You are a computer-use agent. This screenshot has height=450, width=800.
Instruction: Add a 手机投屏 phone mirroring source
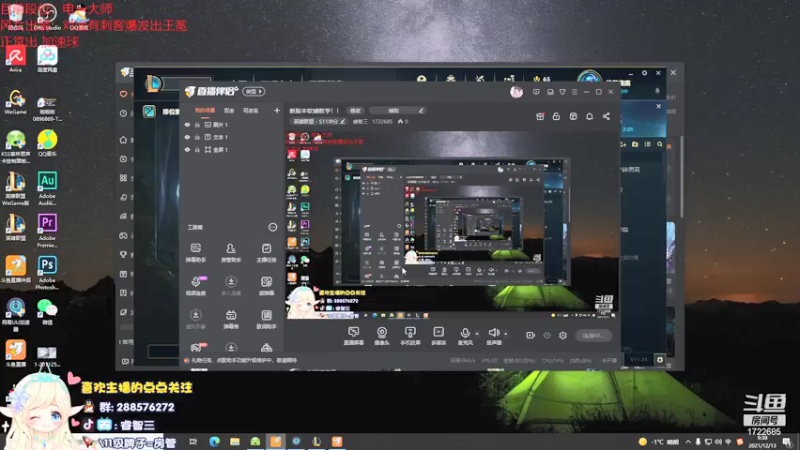(410, 336)
